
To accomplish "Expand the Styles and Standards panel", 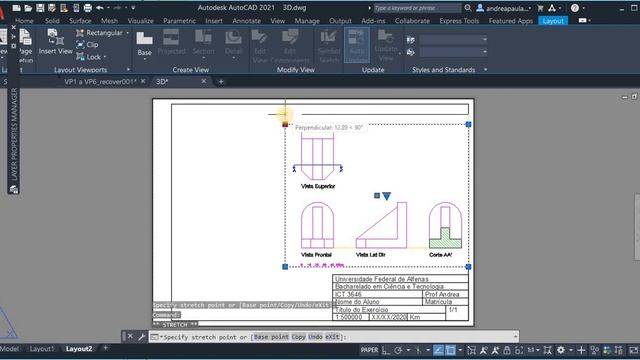I will pos(485,69).
